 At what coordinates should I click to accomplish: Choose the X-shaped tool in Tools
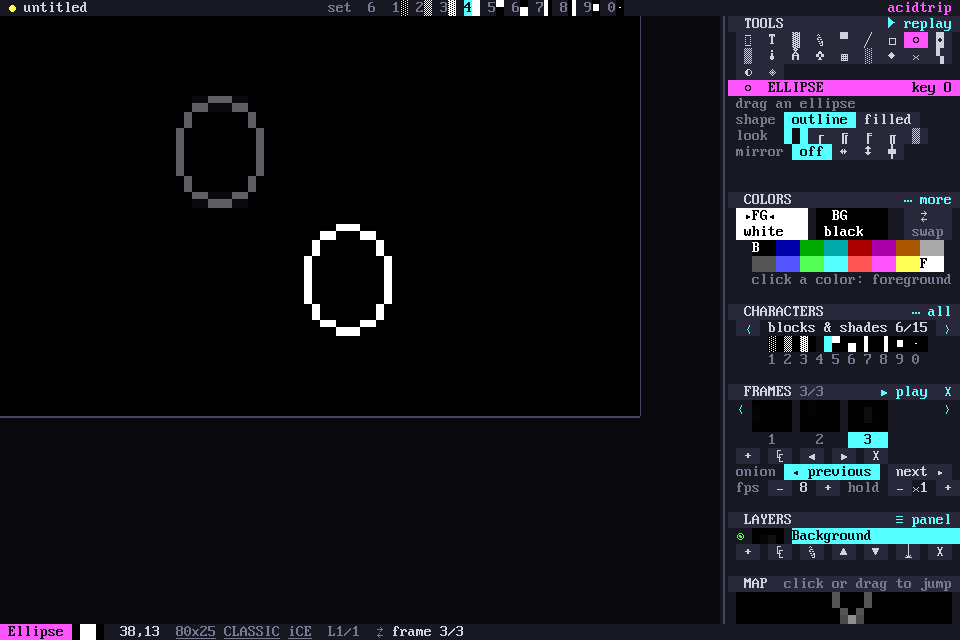(x=916, y=57)
